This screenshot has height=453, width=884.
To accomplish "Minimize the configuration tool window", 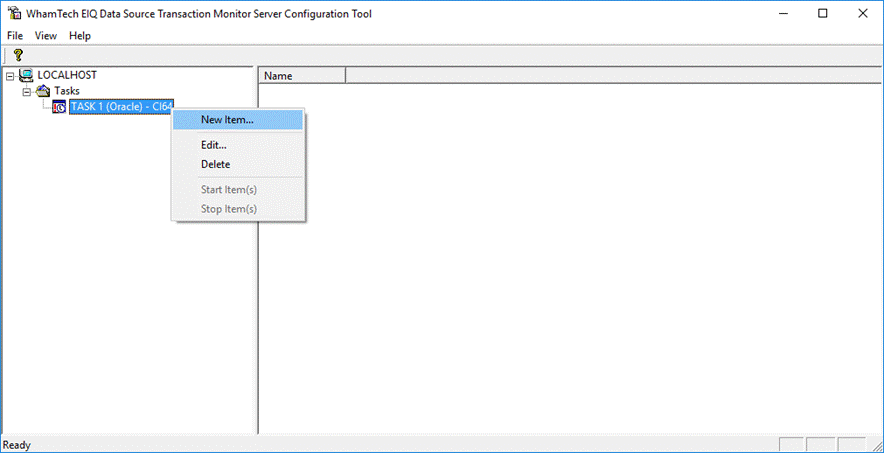I will coord(783,14).
